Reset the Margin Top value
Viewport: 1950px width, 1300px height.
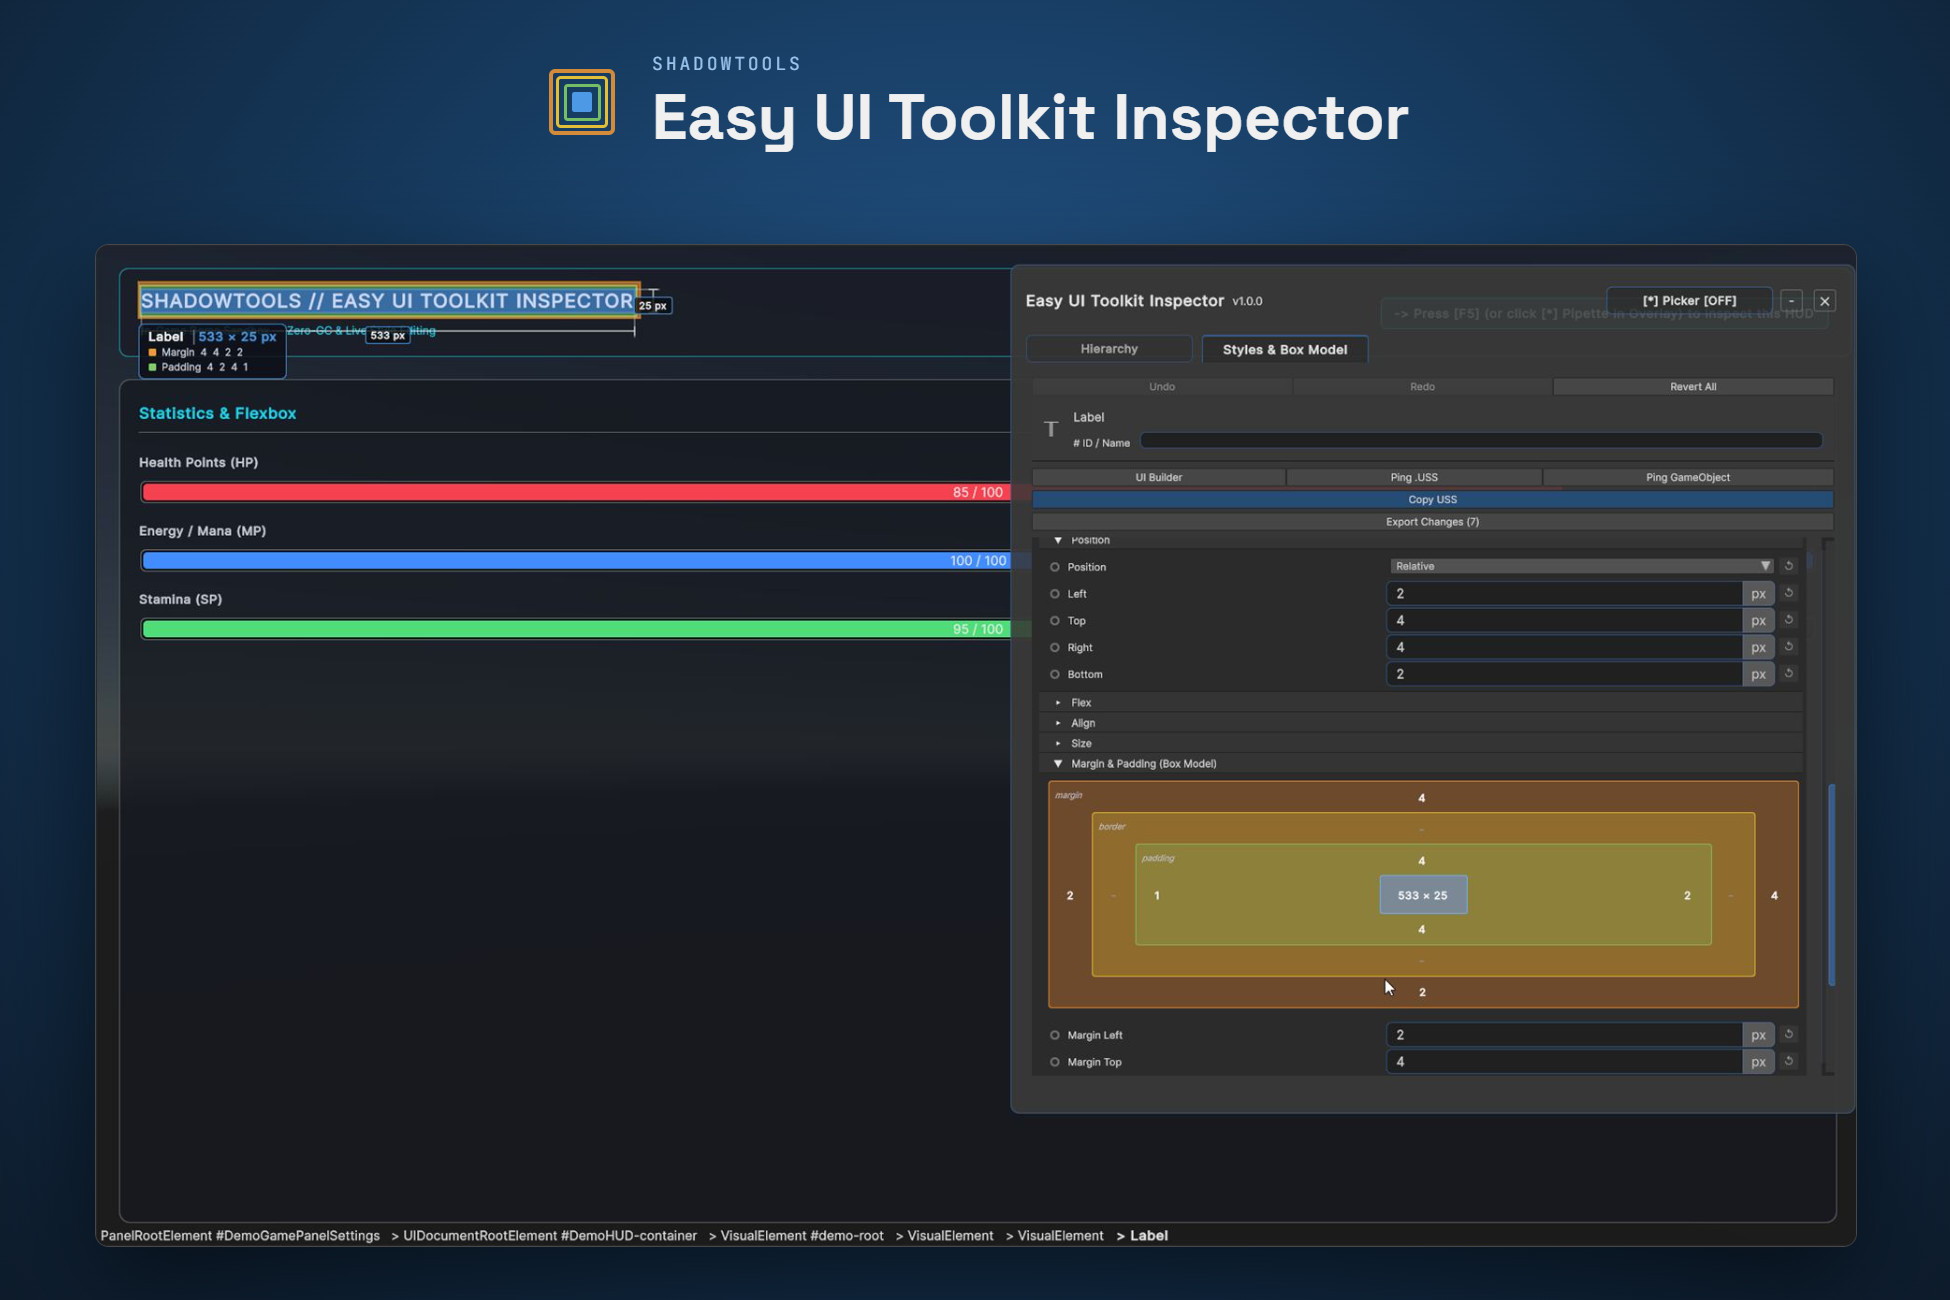1789,1061
